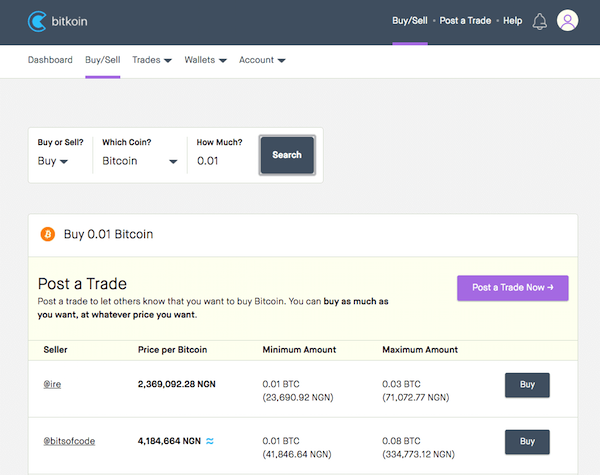Screen dimensions: 600x475
Task: Click the Buy 0.01 Bitcoin heading
Action: [x=108, y=234]
